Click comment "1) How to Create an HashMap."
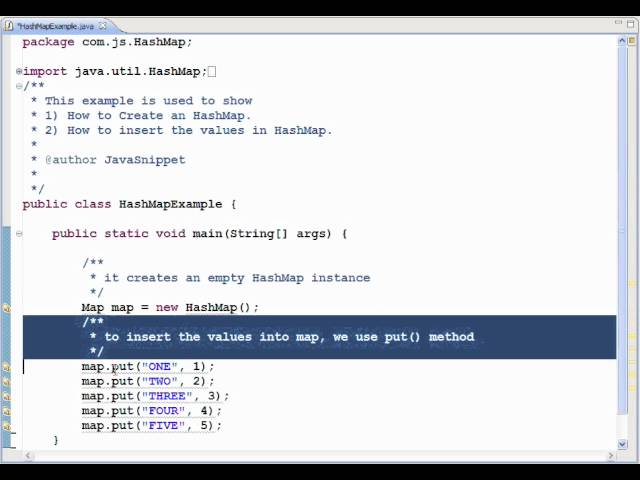 tap(147, 116)
